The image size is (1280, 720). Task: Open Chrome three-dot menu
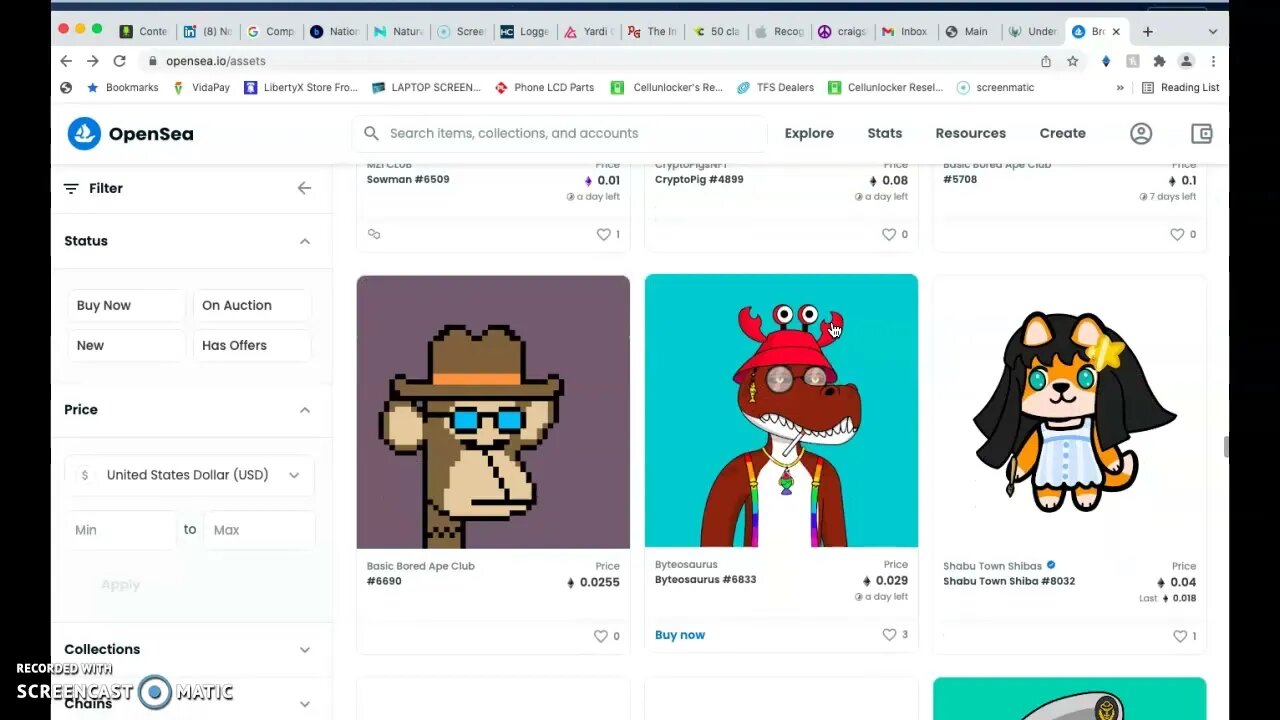pyautogui.click(x=1213, y=61)
